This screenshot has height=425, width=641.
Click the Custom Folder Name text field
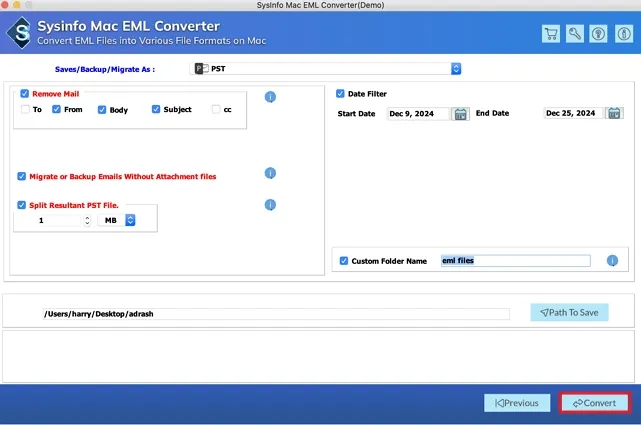click(515, 261)
